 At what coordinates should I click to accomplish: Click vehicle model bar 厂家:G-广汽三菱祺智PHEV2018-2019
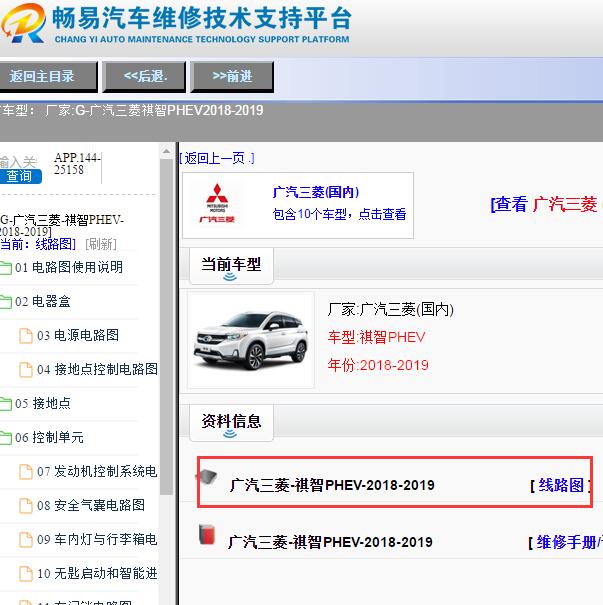point(154,111)
